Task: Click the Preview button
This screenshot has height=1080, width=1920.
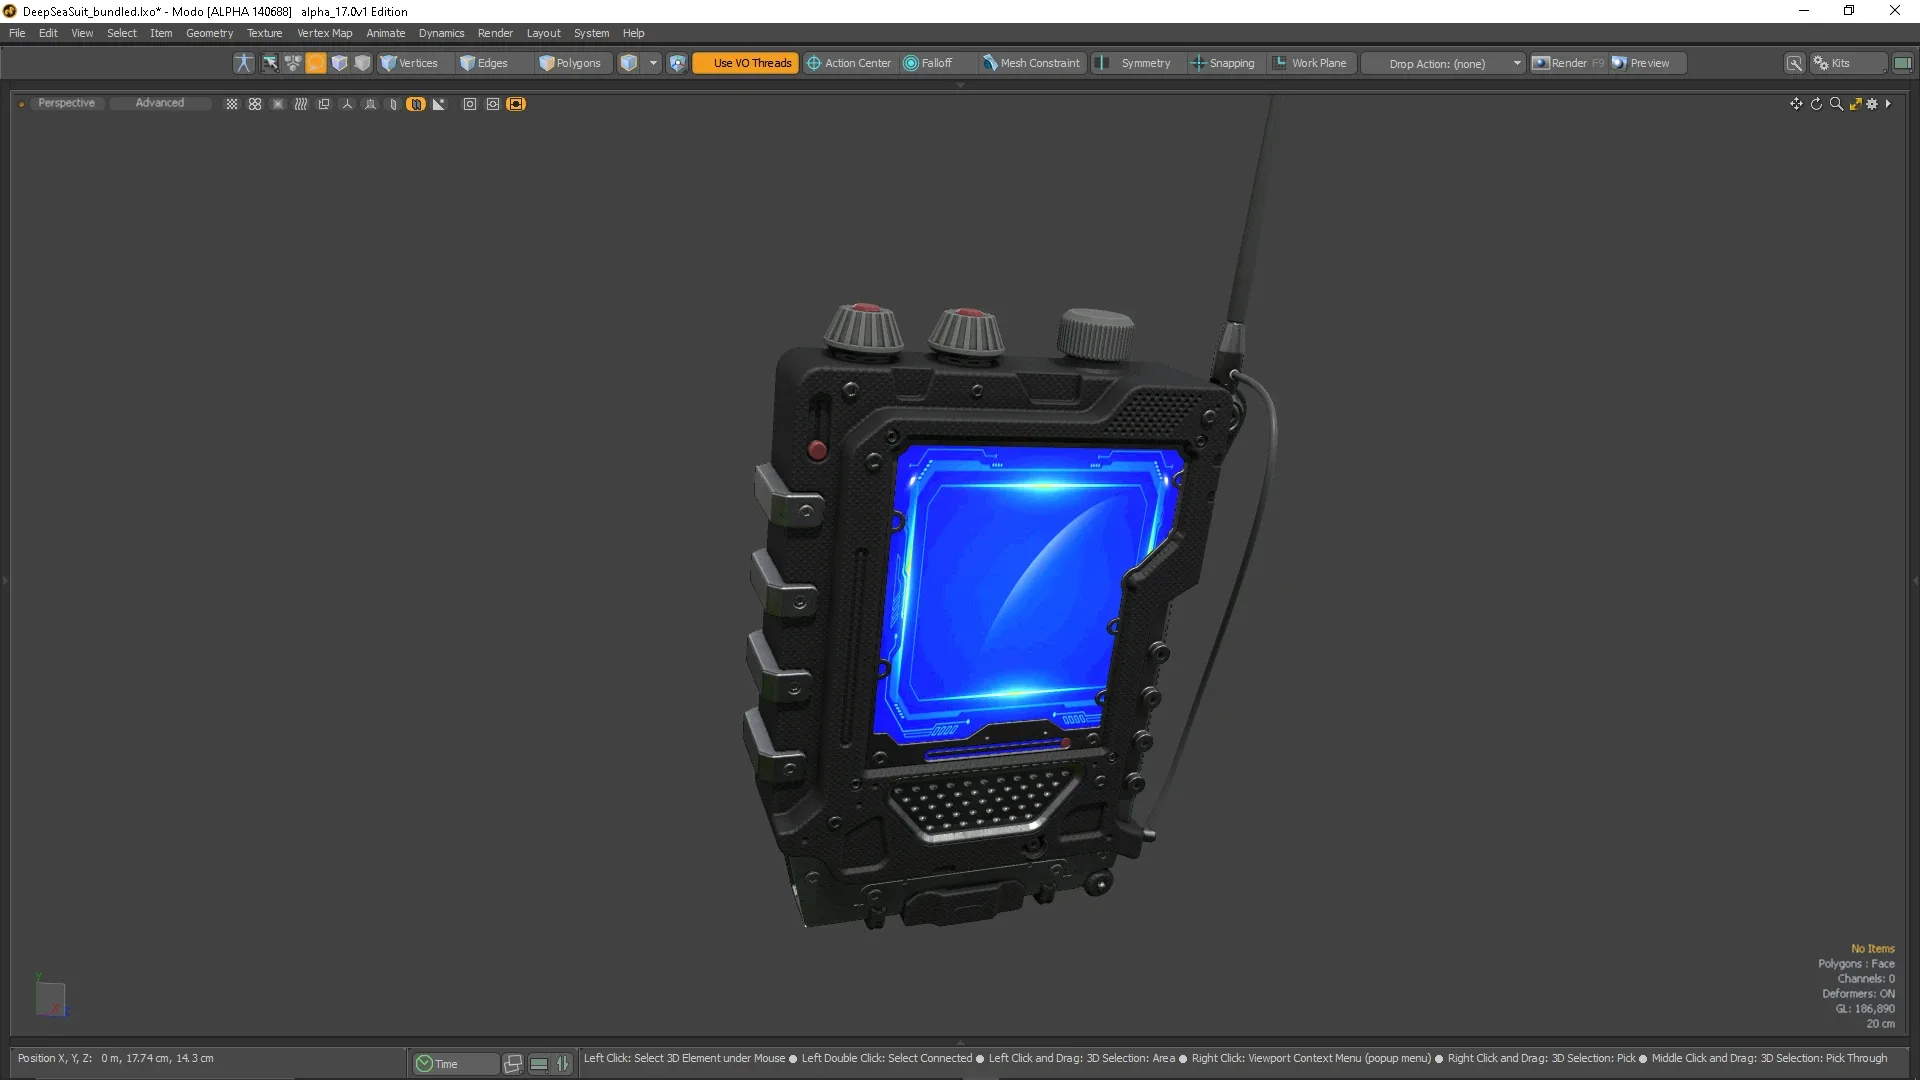Action: pos(1647,63)
